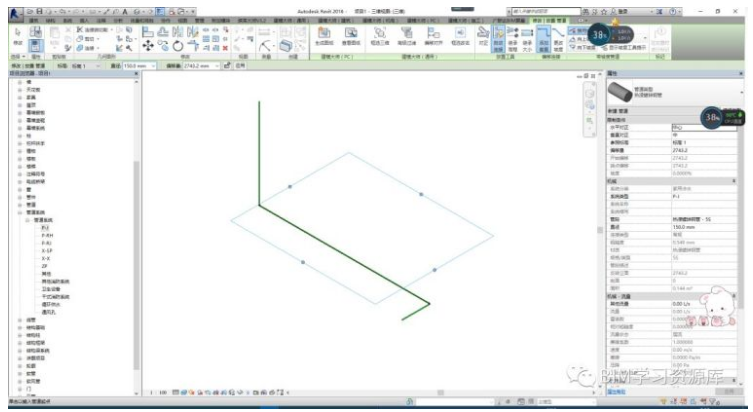
Task: Toggle the Inherit Size option
Action: pyautogui.click(x=527, y=38)
